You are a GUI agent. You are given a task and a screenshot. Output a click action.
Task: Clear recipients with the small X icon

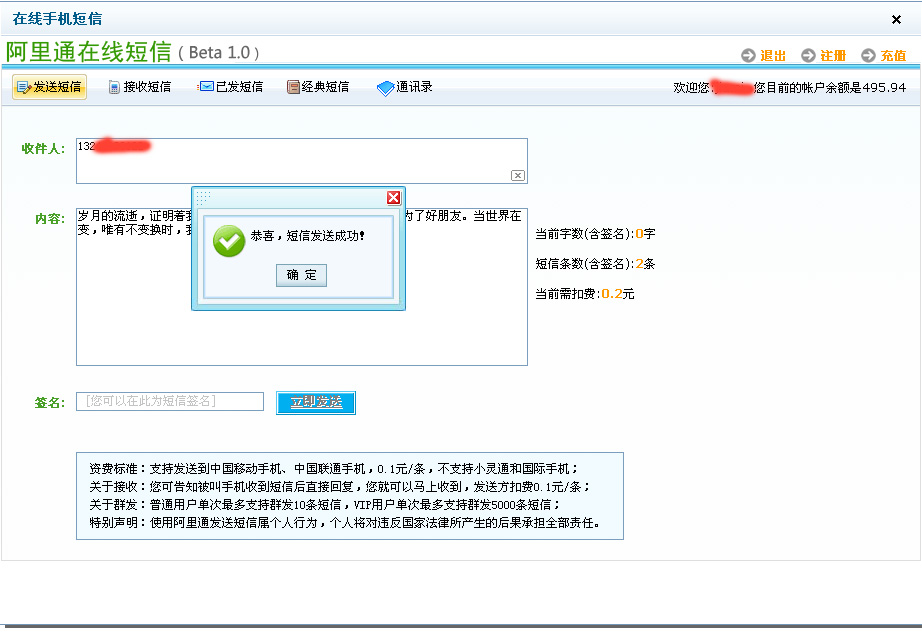point(517,175)
